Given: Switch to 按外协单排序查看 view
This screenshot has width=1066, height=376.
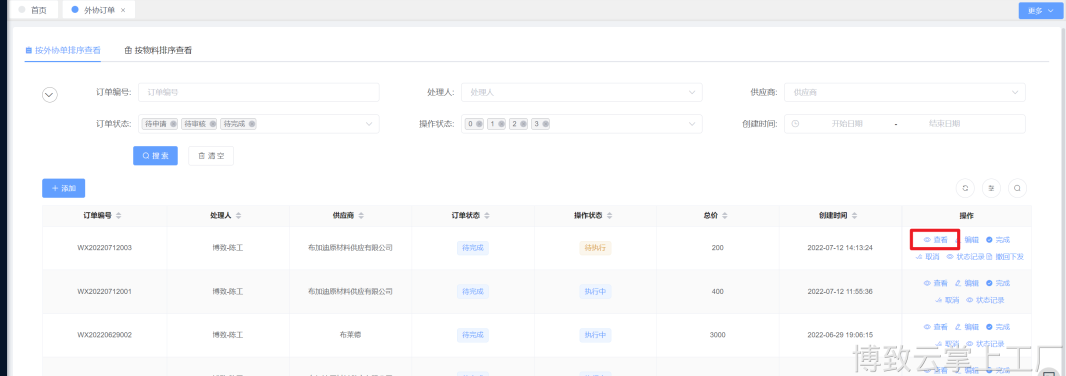Looking at the screenshot, I should tap(63, 50).
